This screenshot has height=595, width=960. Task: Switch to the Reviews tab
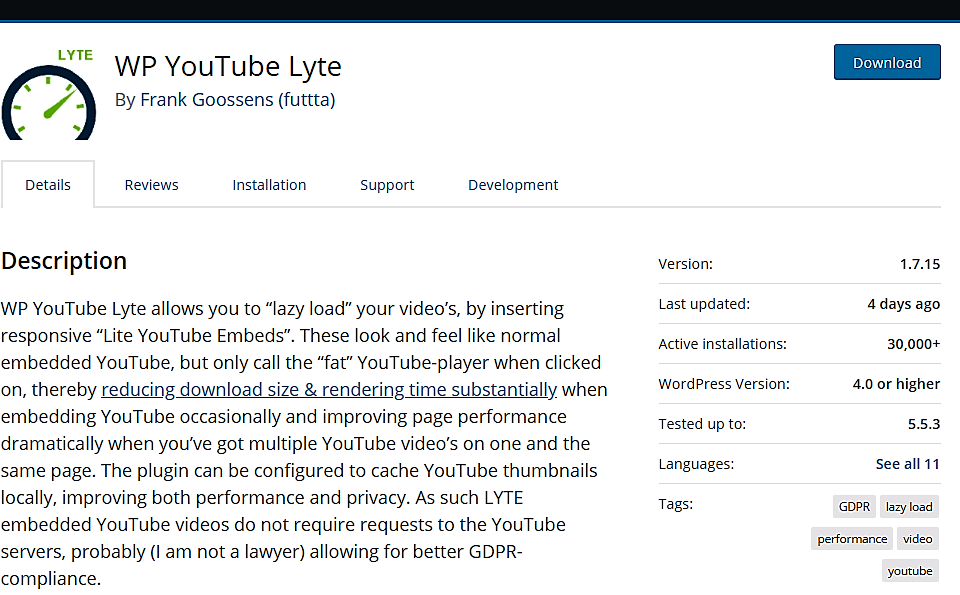tap(151, 185)
